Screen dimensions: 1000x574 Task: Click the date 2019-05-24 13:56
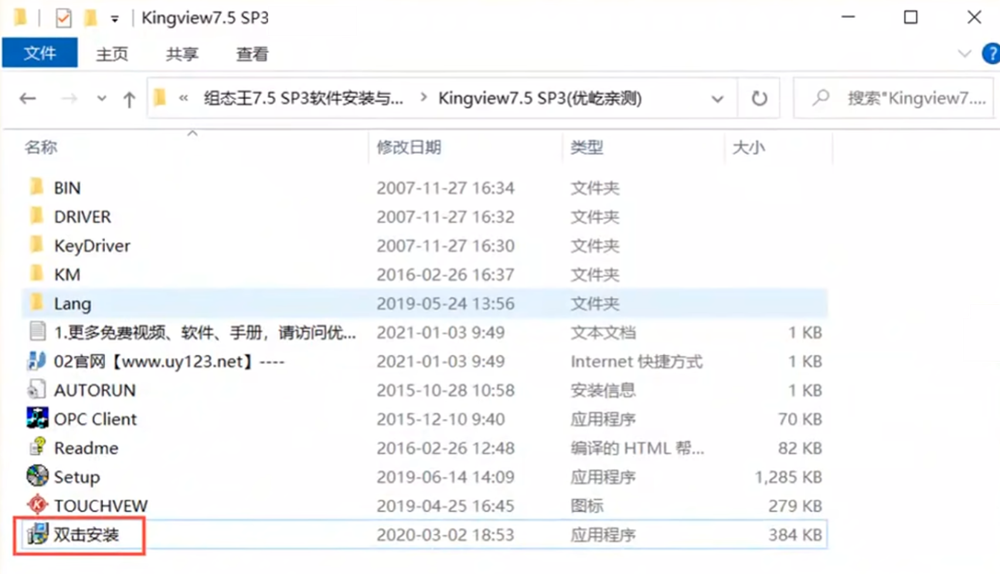(x=445, y=303)
